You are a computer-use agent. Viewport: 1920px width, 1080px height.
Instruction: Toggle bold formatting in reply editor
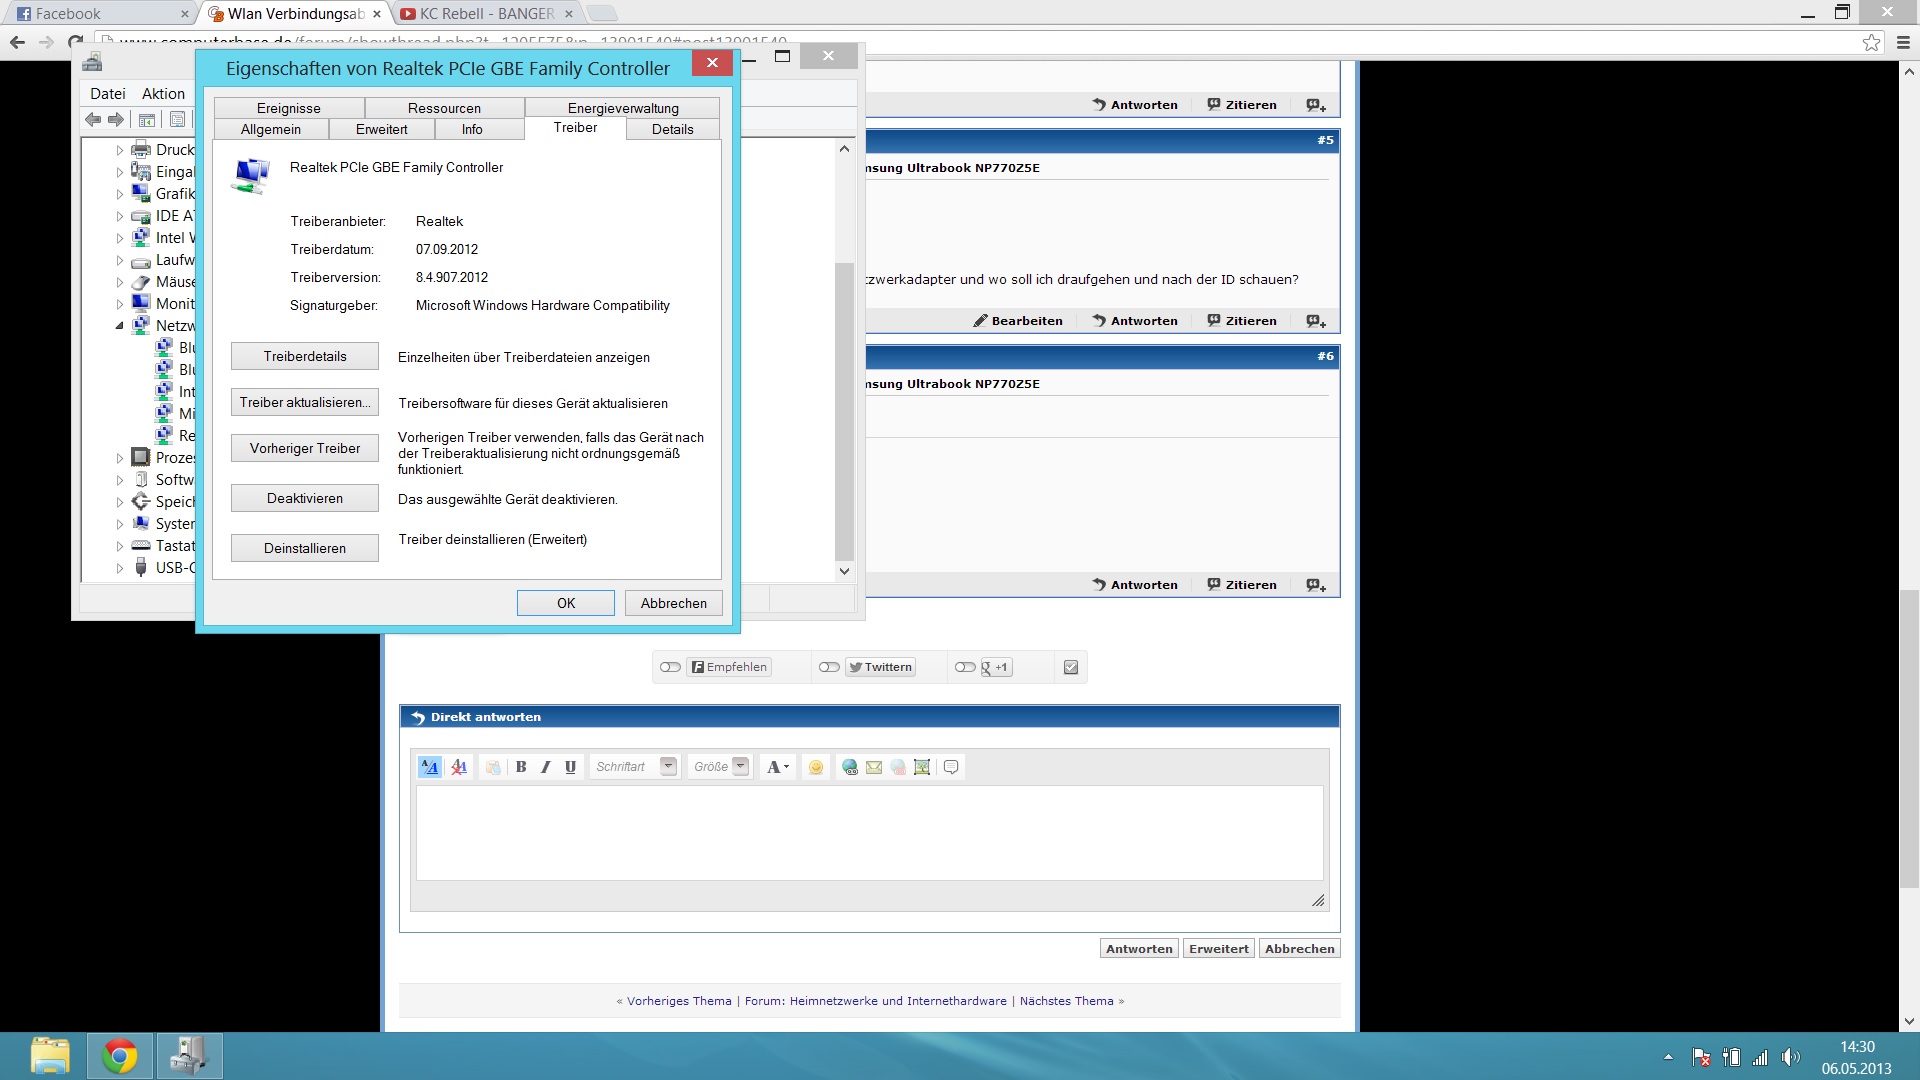521,767
